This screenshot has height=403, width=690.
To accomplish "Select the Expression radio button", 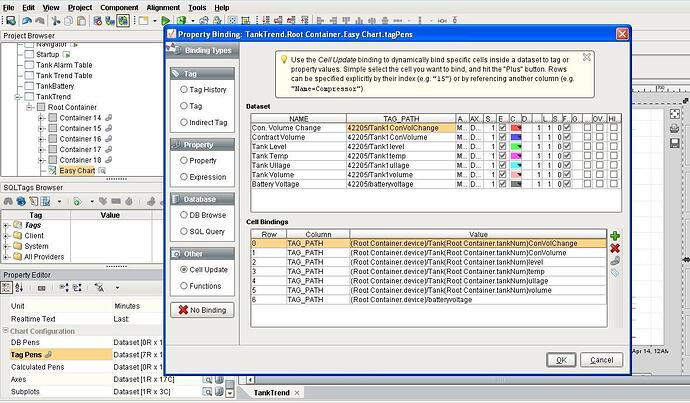I will [184, 177].
